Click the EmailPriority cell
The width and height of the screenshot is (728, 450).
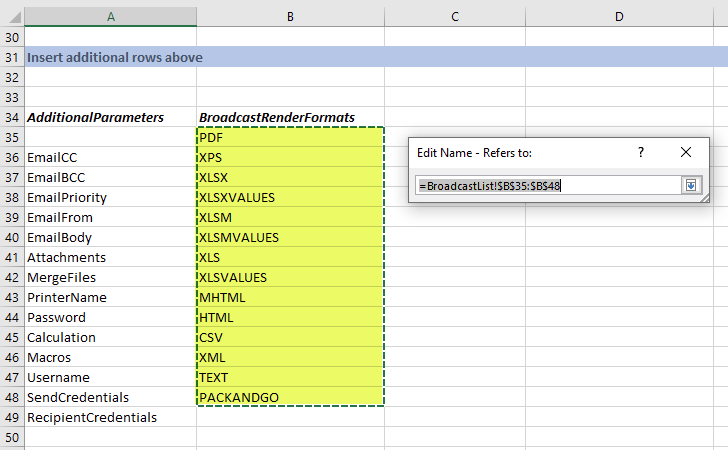(x=110, y=197)
